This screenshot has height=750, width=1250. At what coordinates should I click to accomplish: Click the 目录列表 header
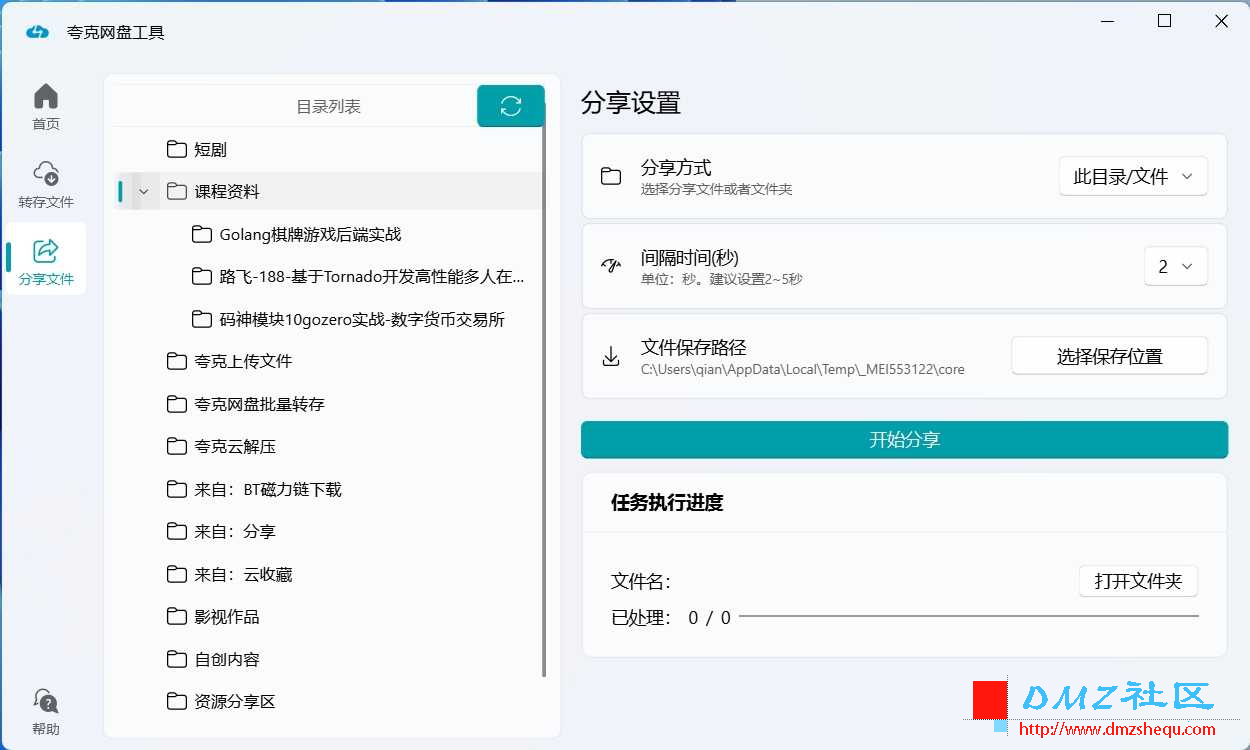[x=328, y=106]
